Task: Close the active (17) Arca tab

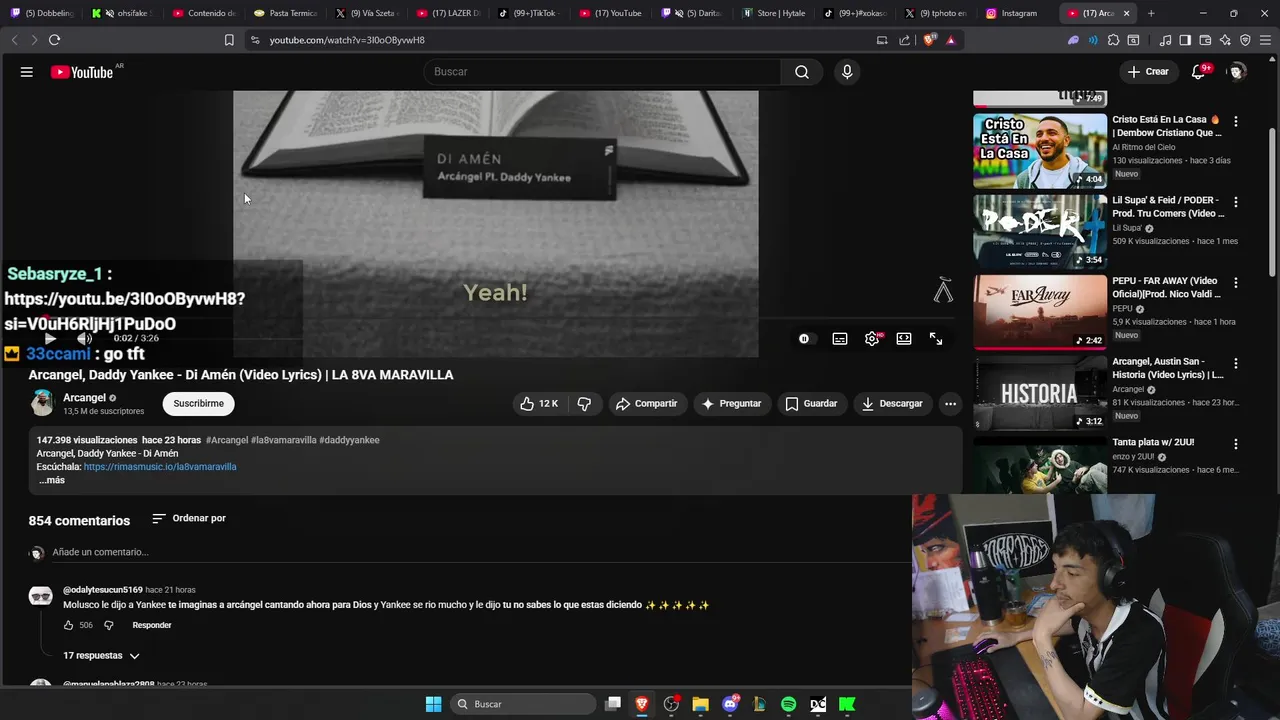Action: coord(1126,13)
